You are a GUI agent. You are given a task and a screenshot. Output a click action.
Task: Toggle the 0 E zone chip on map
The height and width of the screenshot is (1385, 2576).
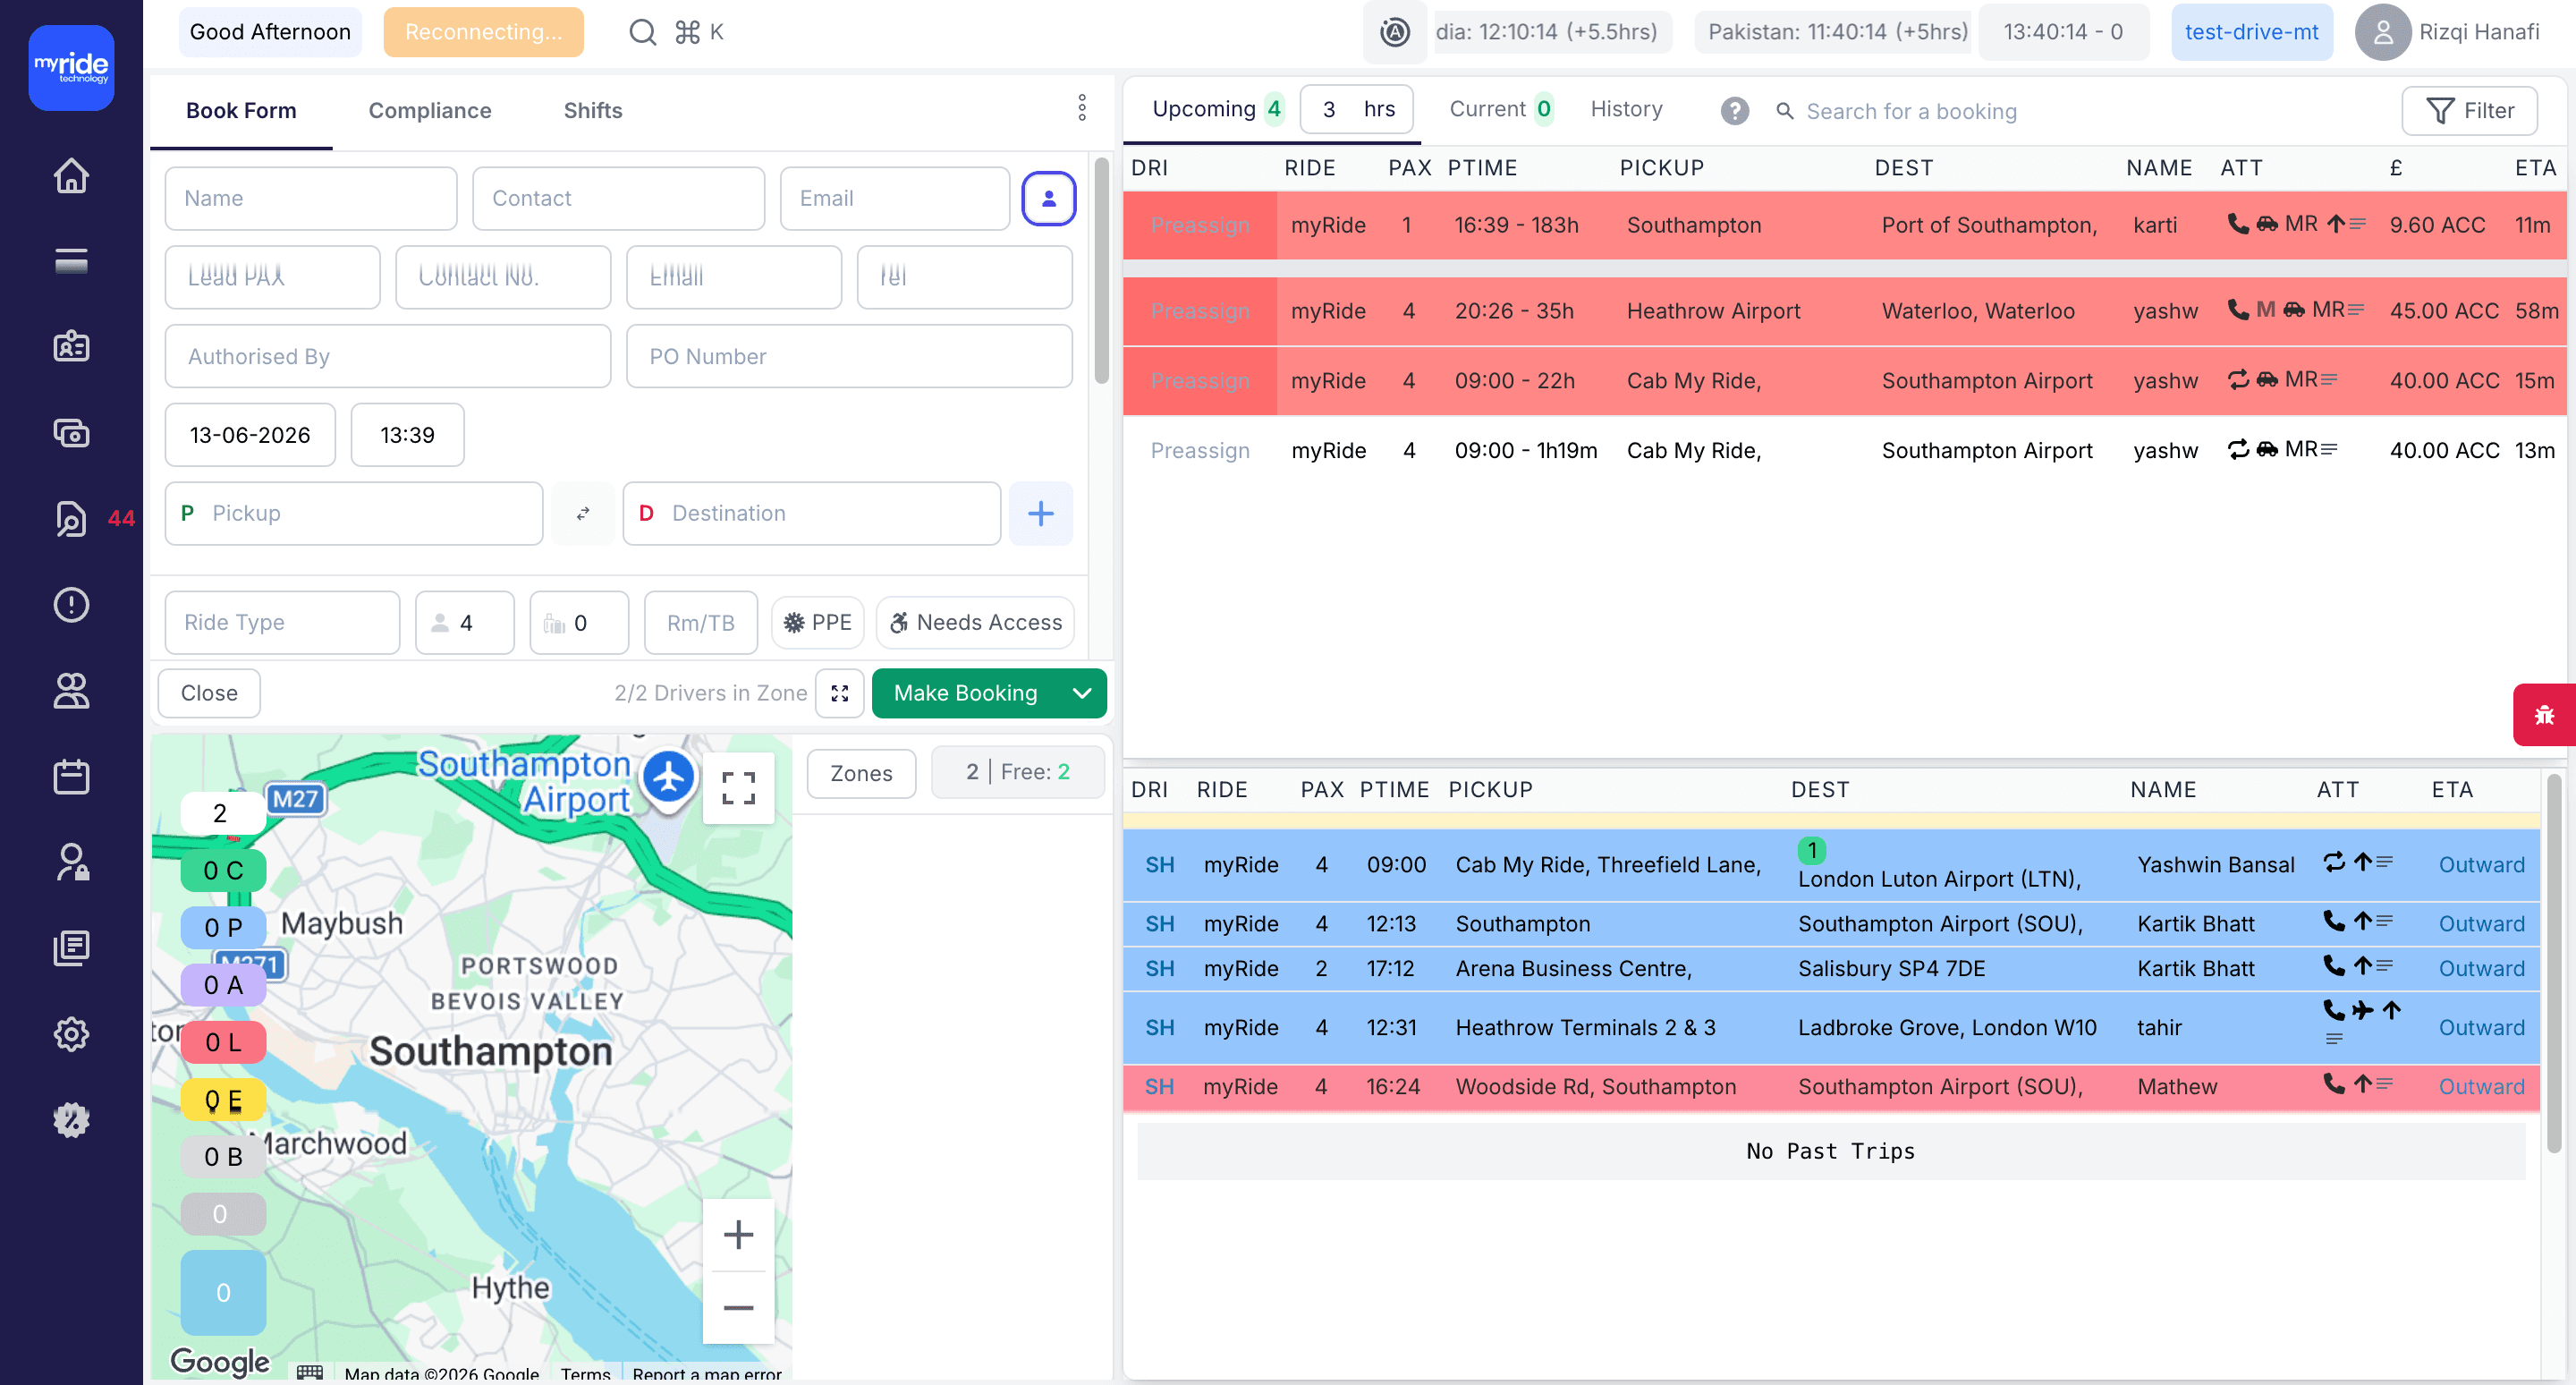click(223, 1100)
